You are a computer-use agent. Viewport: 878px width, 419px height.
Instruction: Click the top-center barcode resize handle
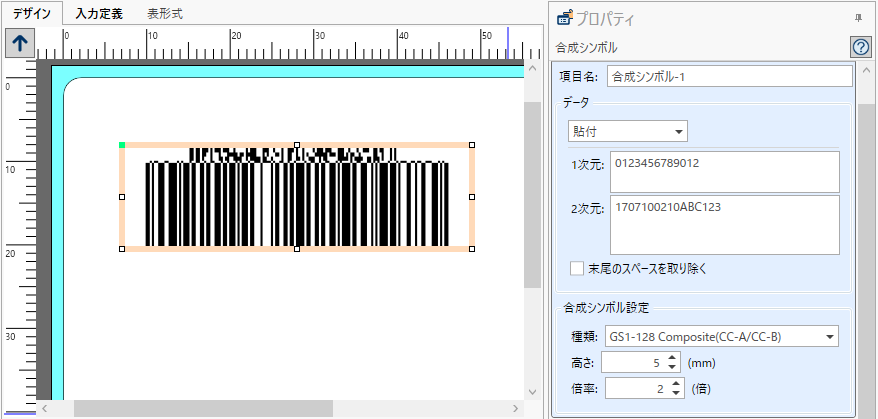(x=297, y=145)
